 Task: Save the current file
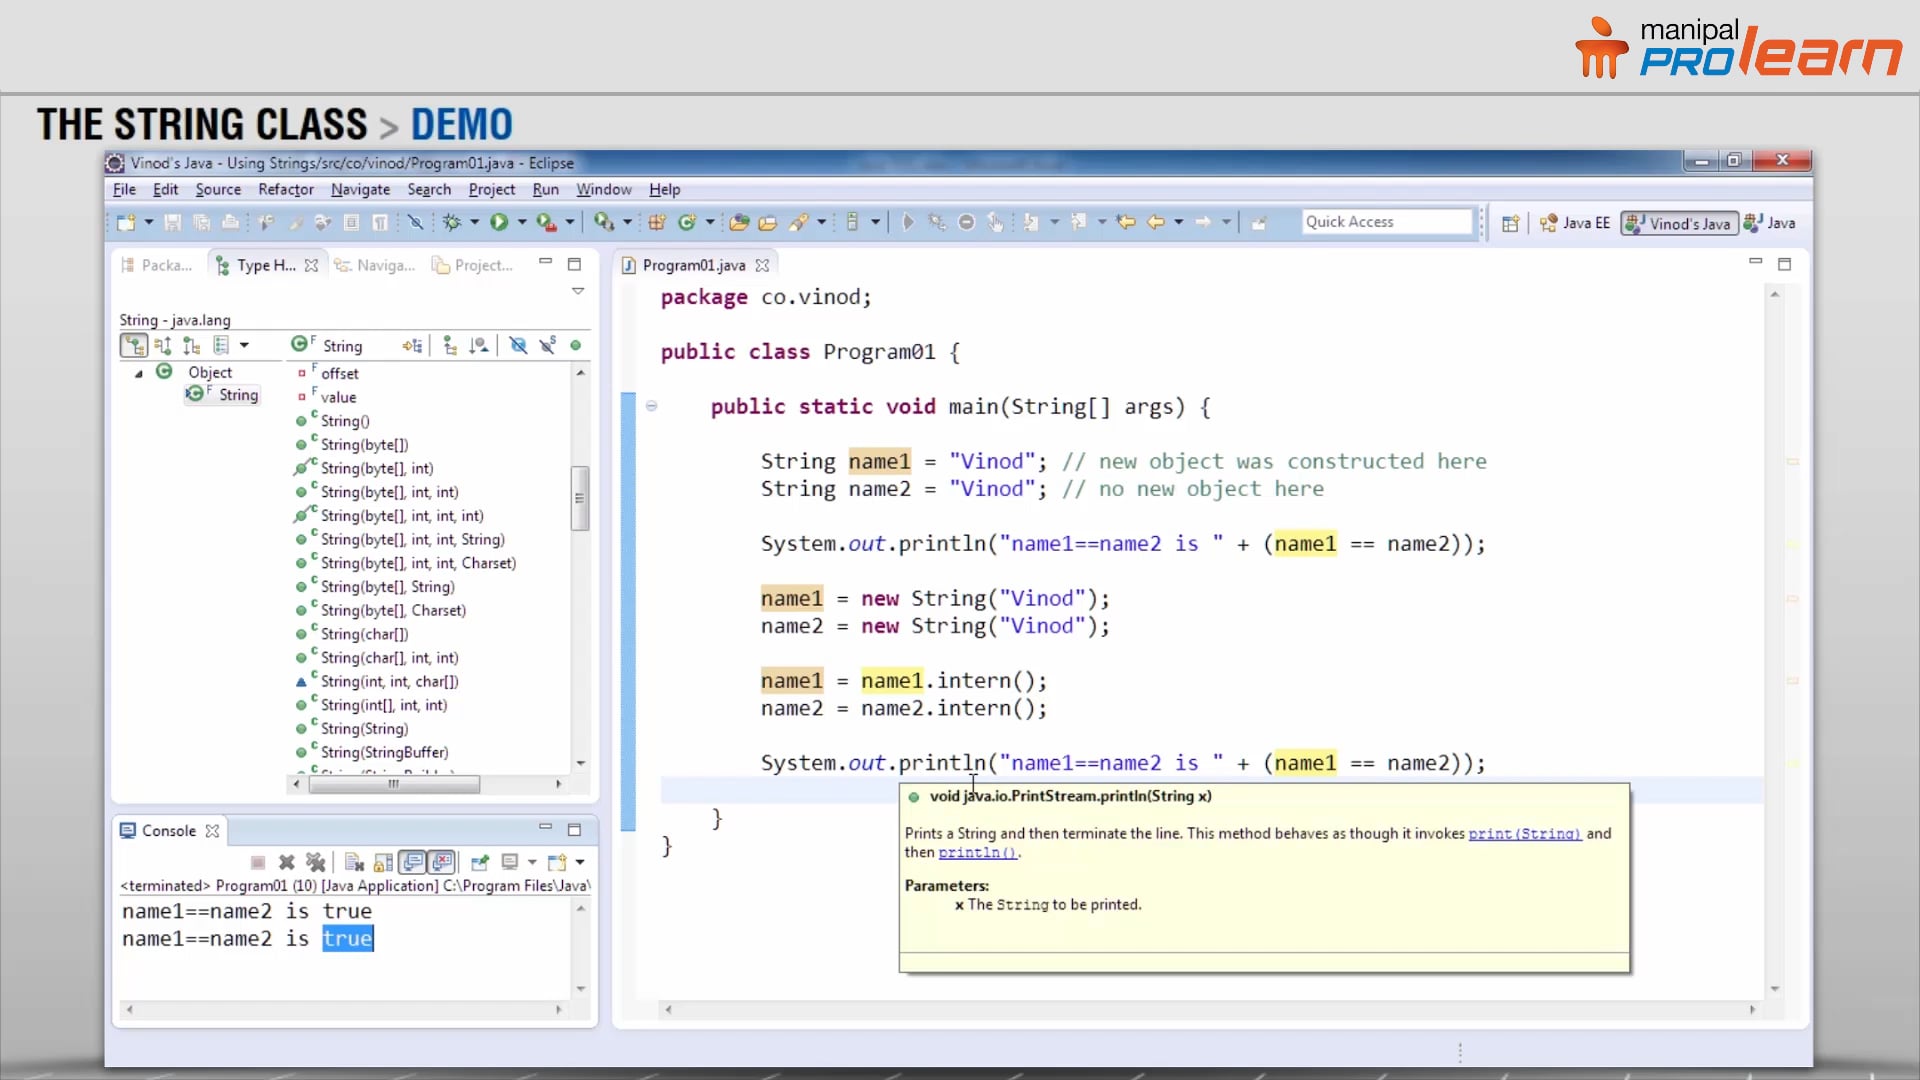(172, 222)
